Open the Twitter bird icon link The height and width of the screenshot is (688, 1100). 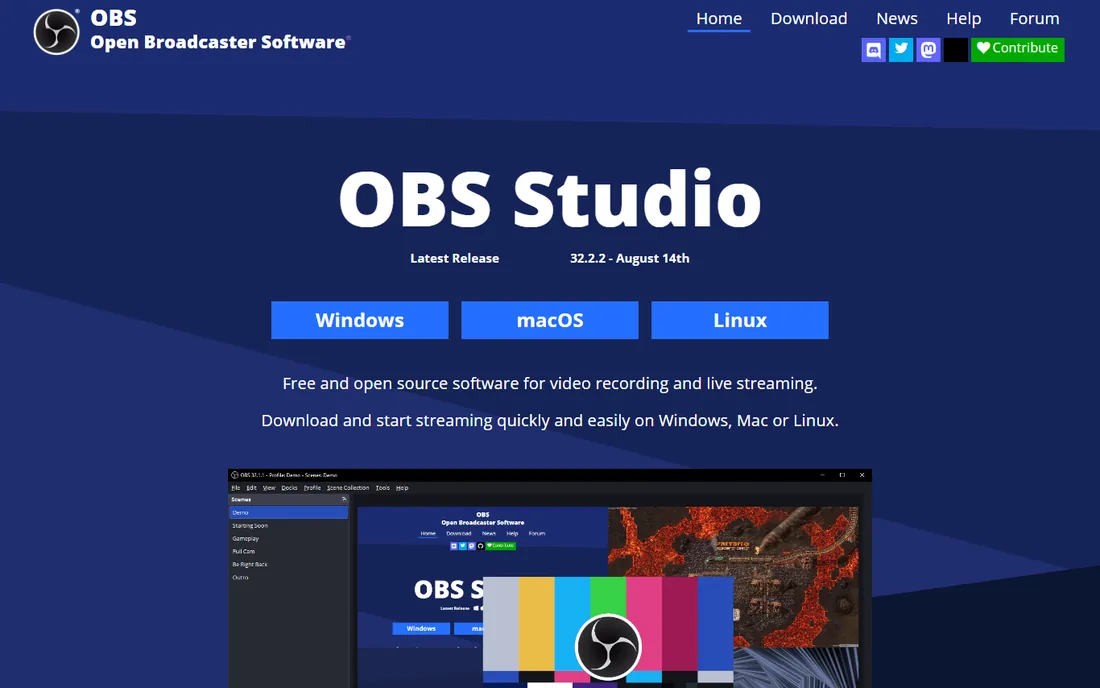coord(901,49)
